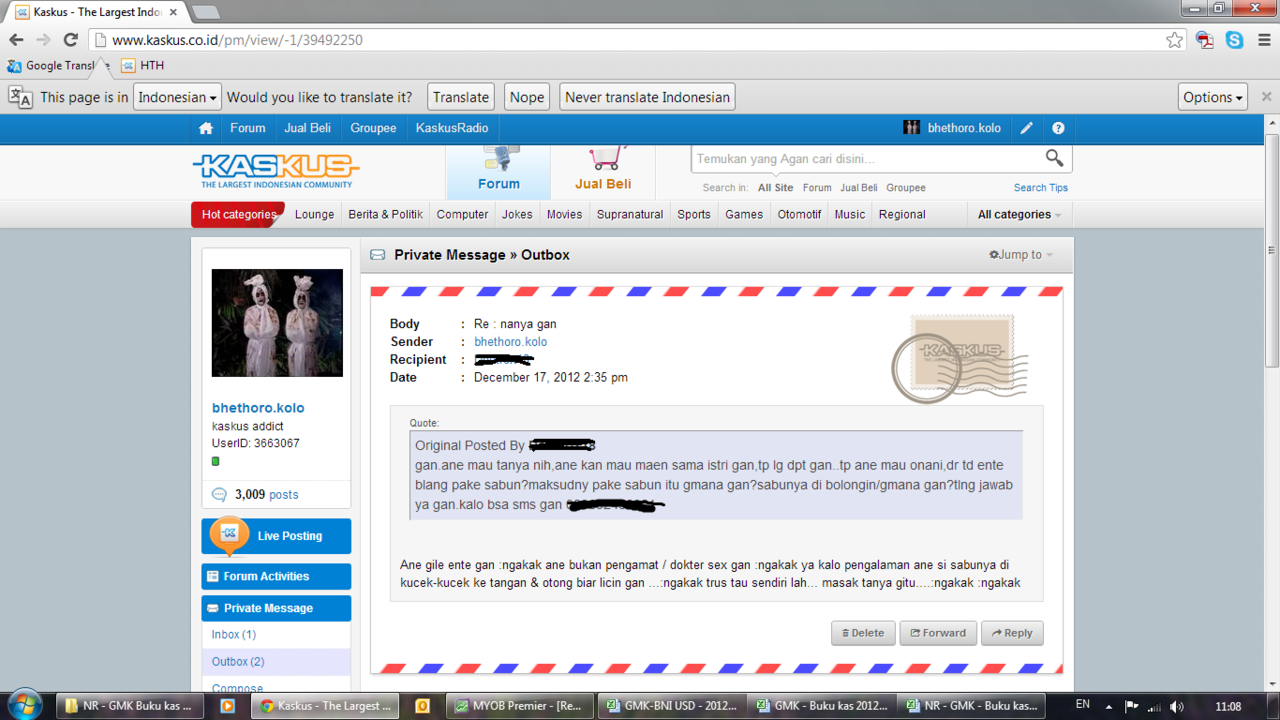Viewport: 1280px width, 720px height.
Task: Open Berita & Politik category
Action: click(x=385, y=214)
